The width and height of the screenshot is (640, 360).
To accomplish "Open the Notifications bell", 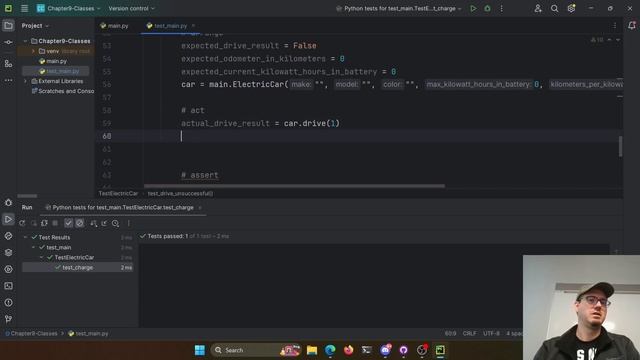I will tap(632, 26).
